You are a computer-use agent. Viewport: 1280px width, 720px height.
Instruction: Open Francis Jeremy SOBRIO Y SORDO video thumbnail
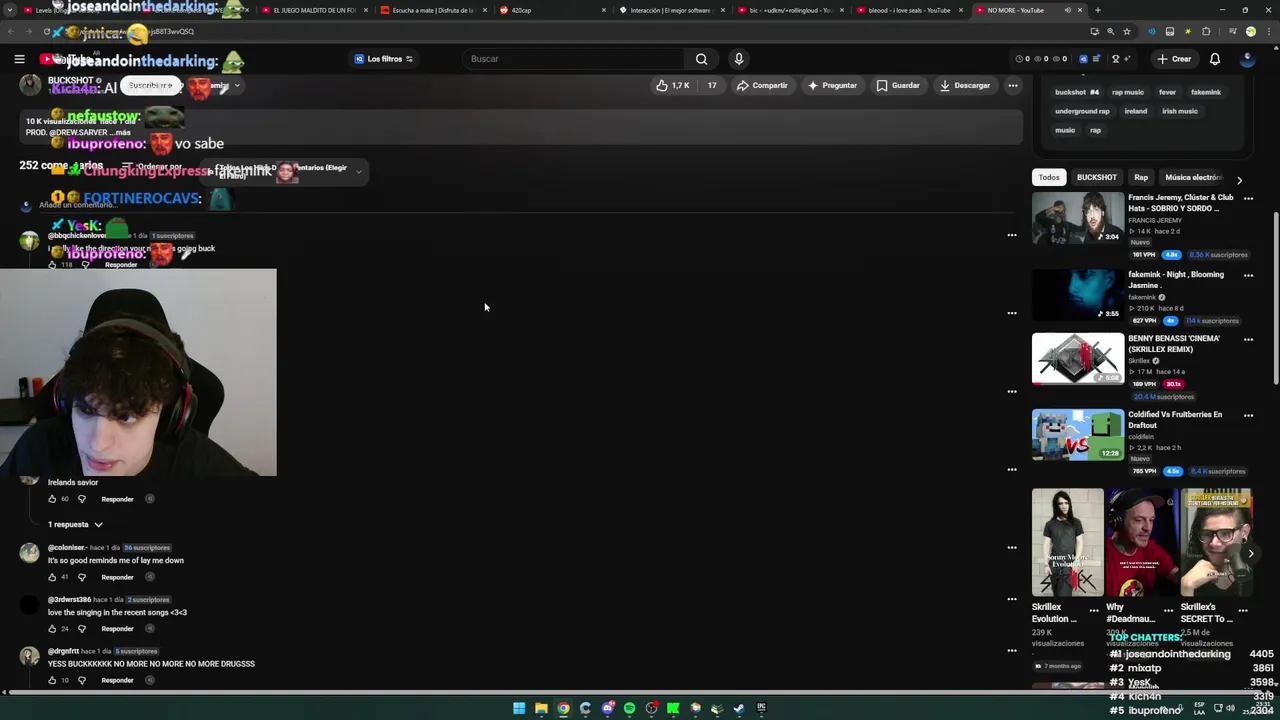pos(1078,218)
